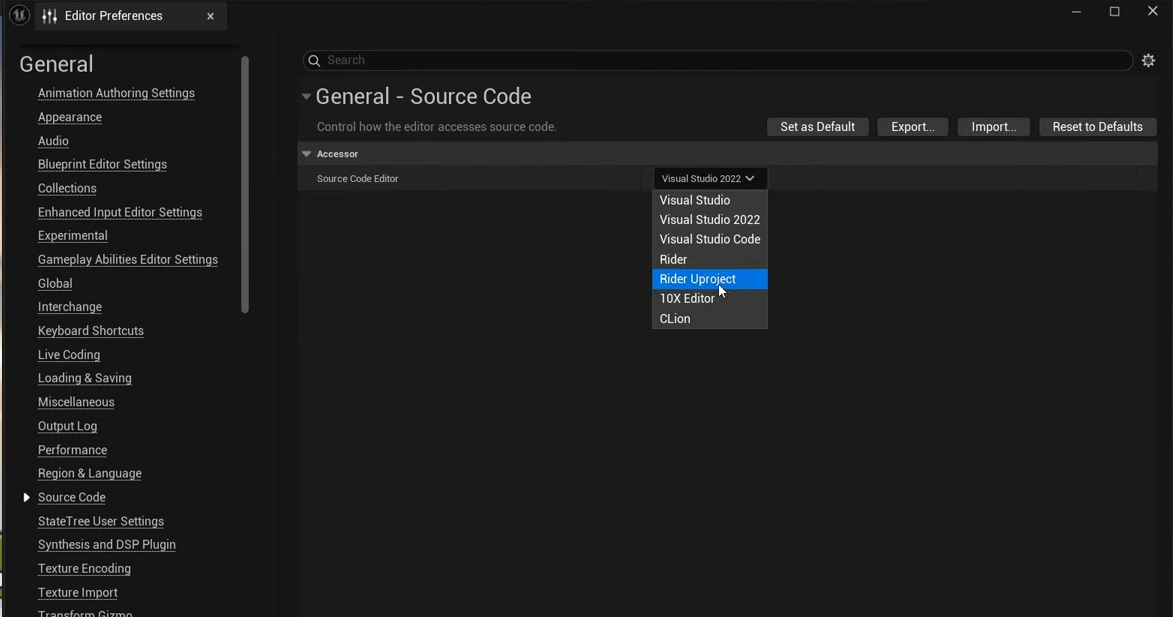Viewport: 1173px width, 617px height.
Task: Select CLion as source code editor
Action: [709, 319]
